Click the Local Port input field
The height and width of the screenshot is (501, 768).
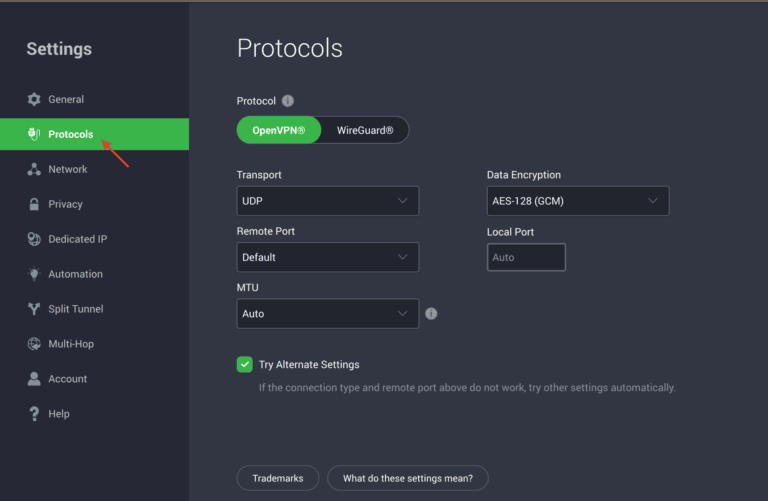(526, 257)
